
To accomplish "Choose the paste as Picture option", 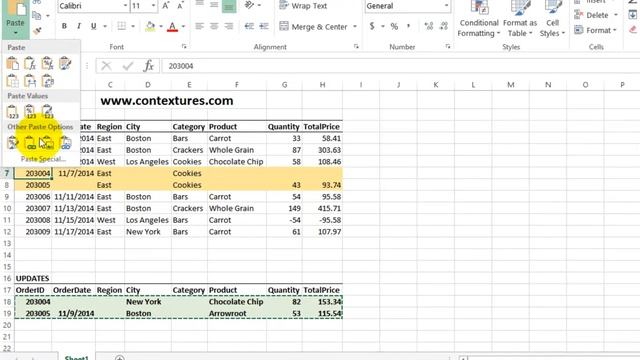I will pos(48,143).
